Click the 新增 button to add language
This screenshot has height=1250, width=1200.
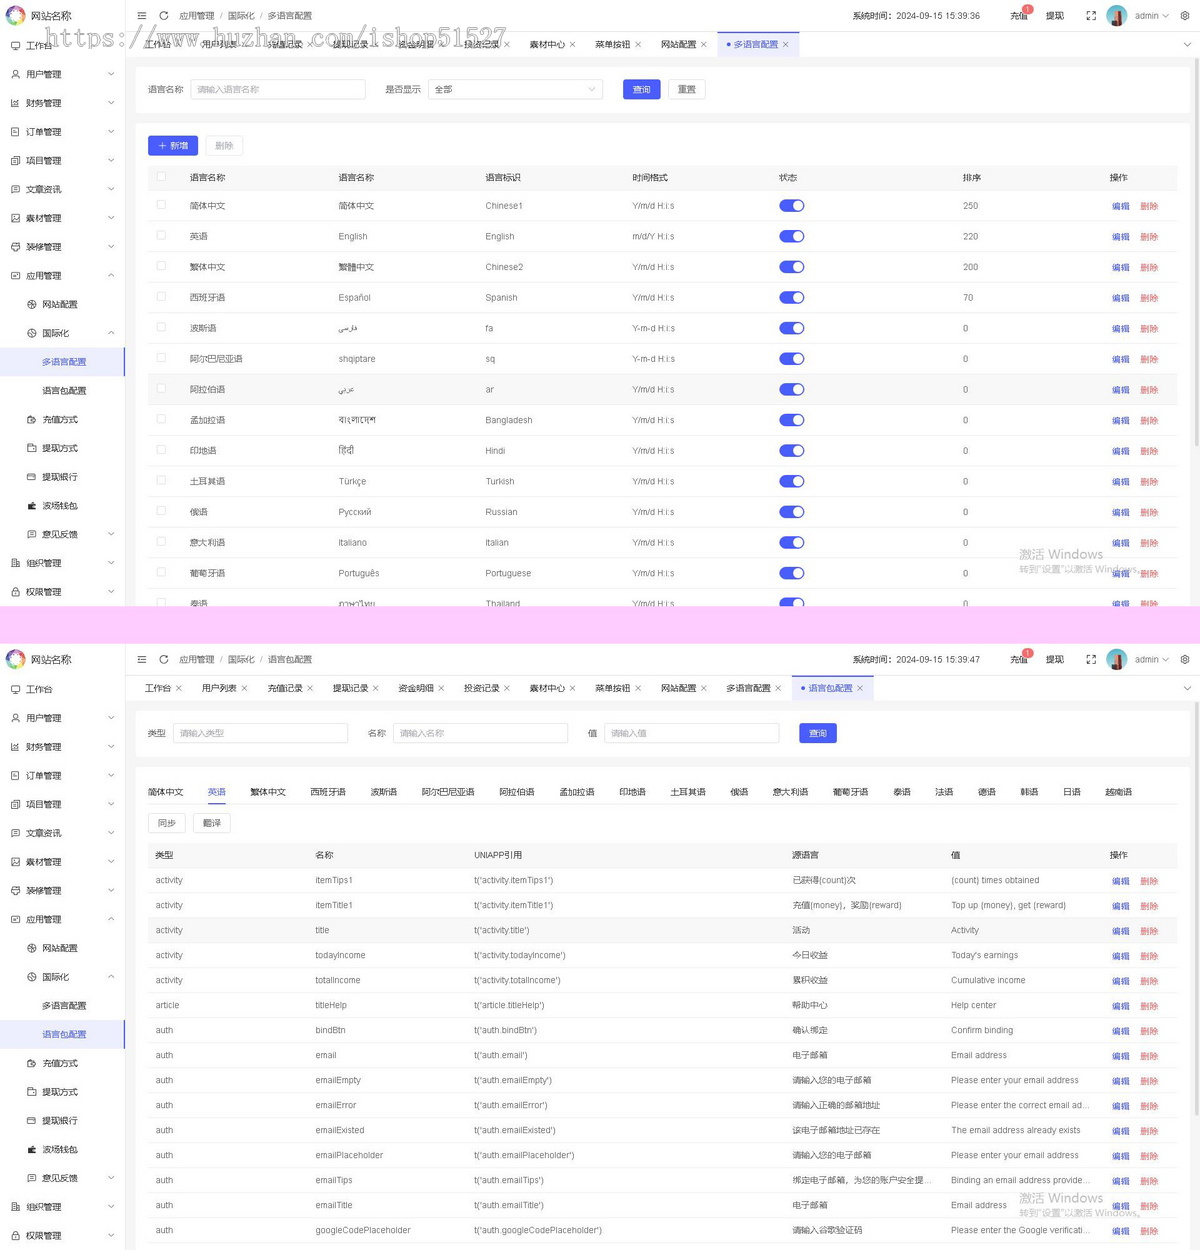[173, 146]
